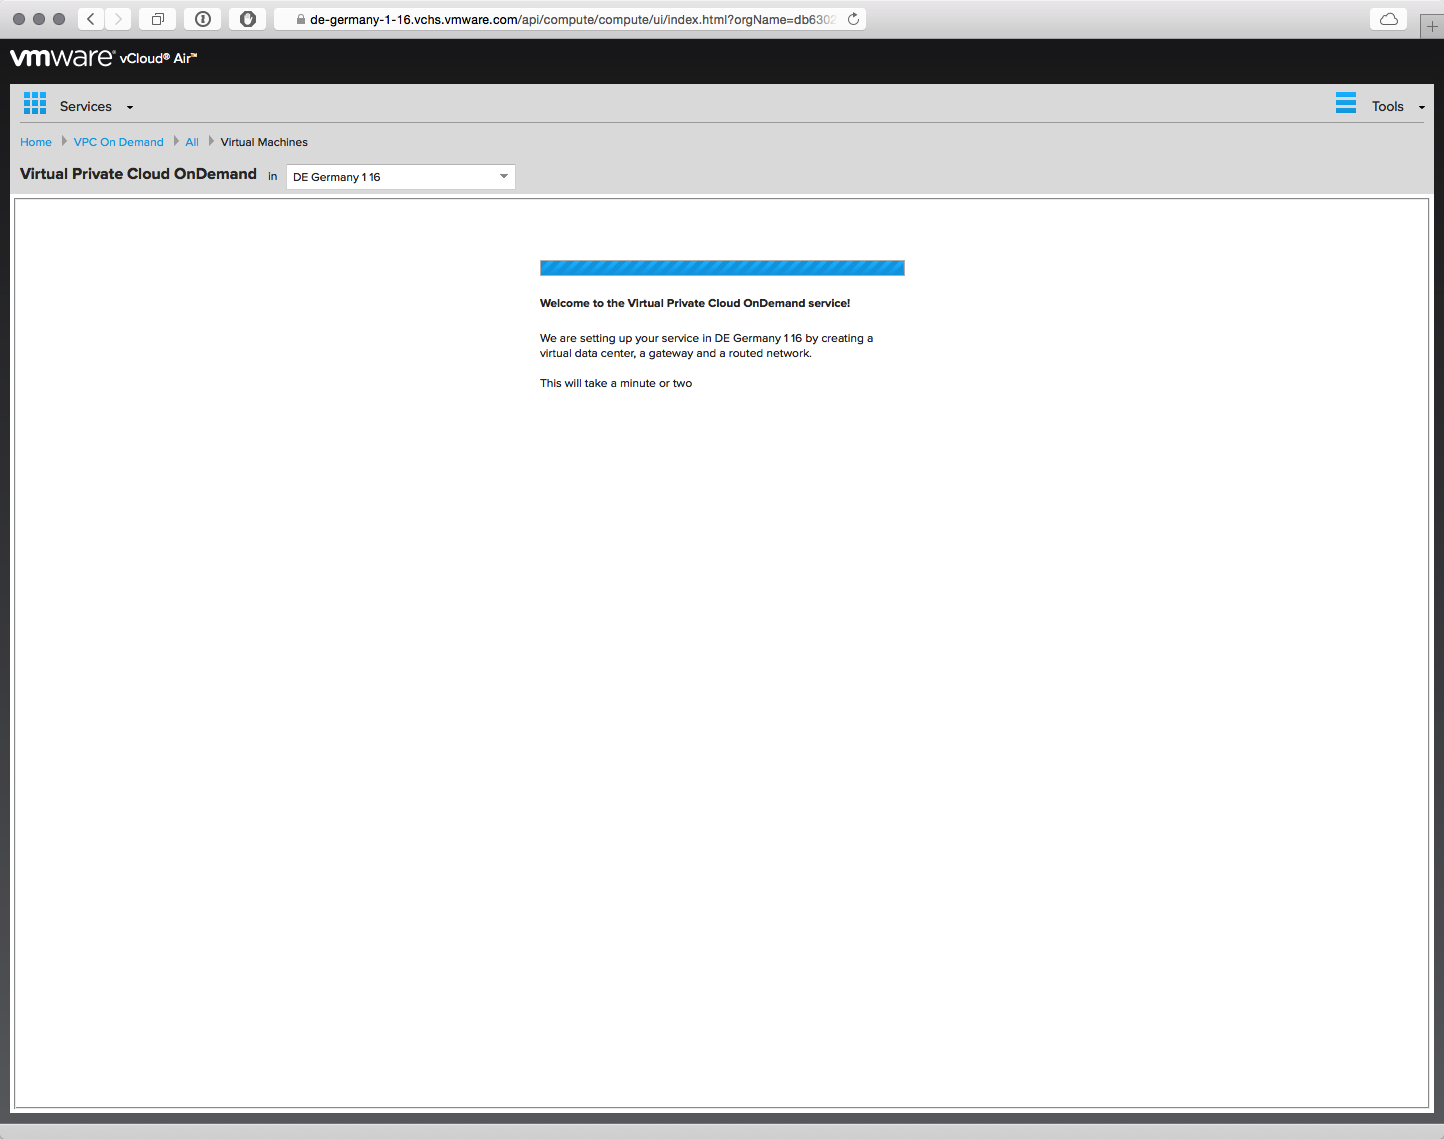Viewport: 1444px width, 1139px height.
Task: Open iCloud Tabs with the cloud icon
Action: 1388,19
